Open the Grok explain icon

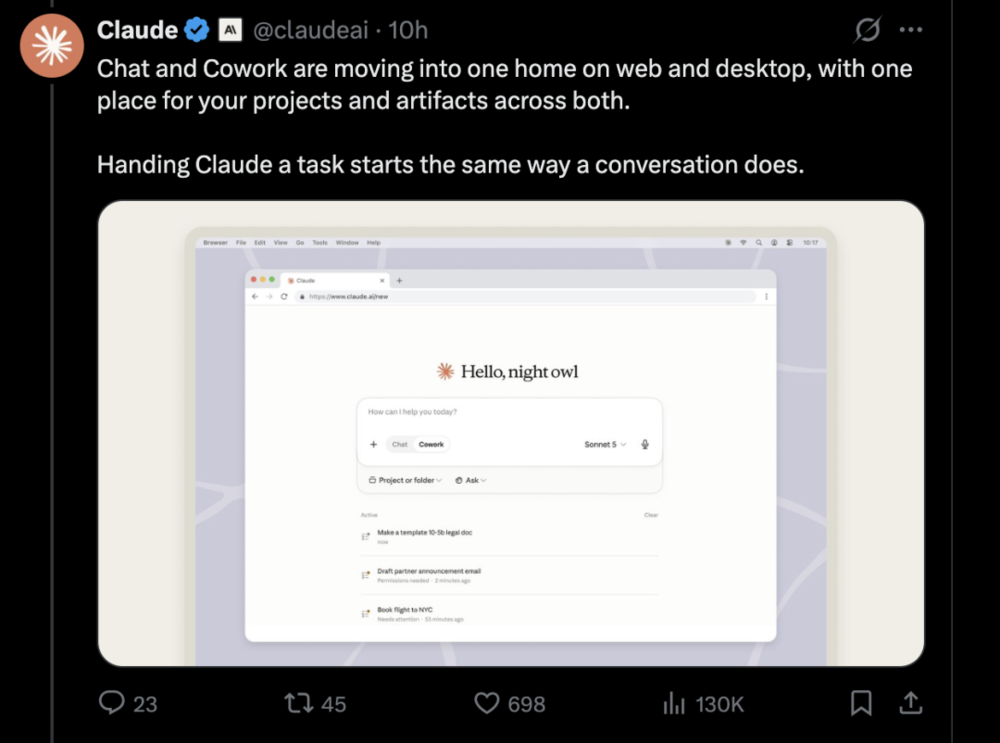867,29
